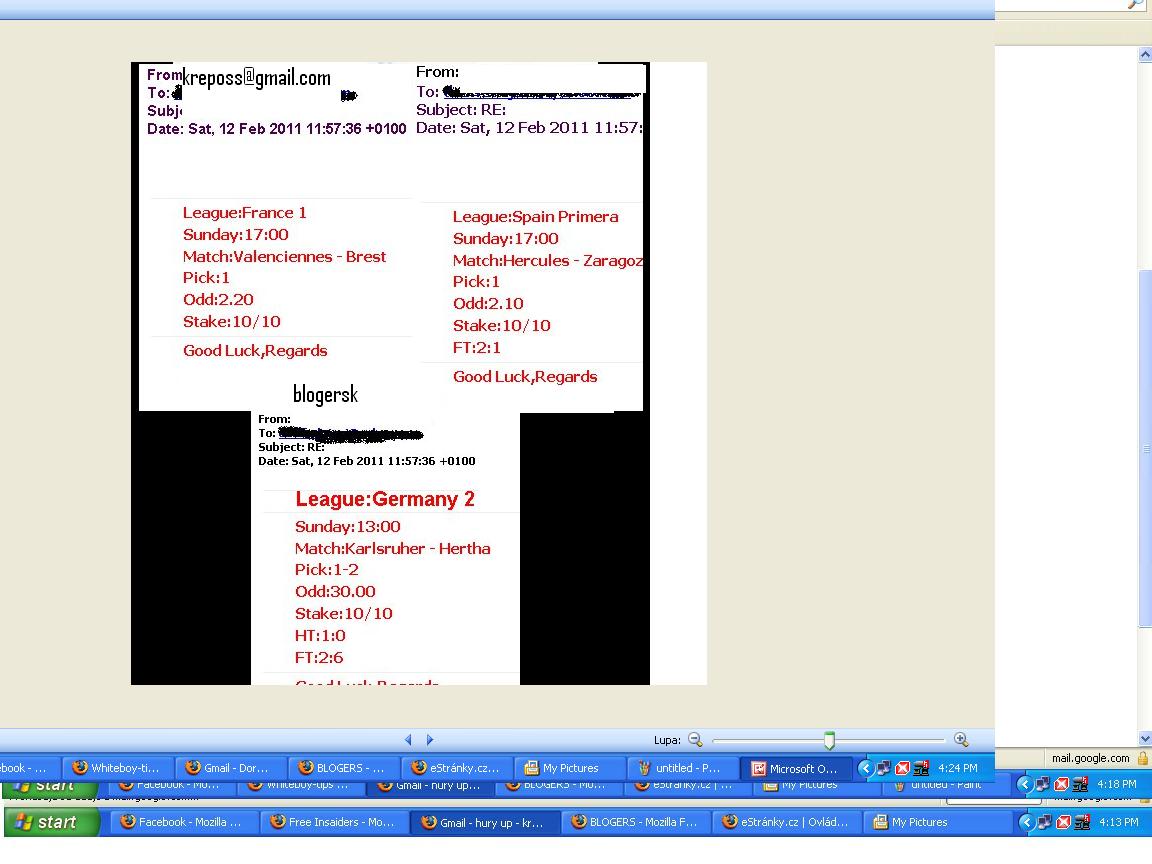Zoom out using the minus magnifier icon
Viewport: 1152px width, 864px height.
(x=693, y=739)
